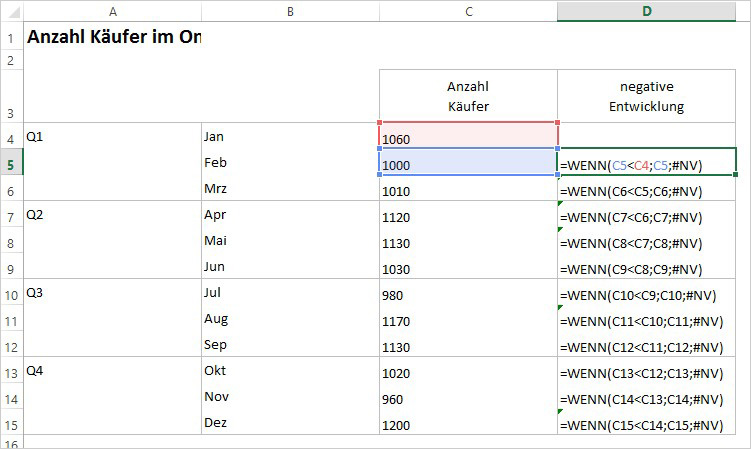Select row 5 header
Viewport: 751px width, 449px height.
coord(11,162)
